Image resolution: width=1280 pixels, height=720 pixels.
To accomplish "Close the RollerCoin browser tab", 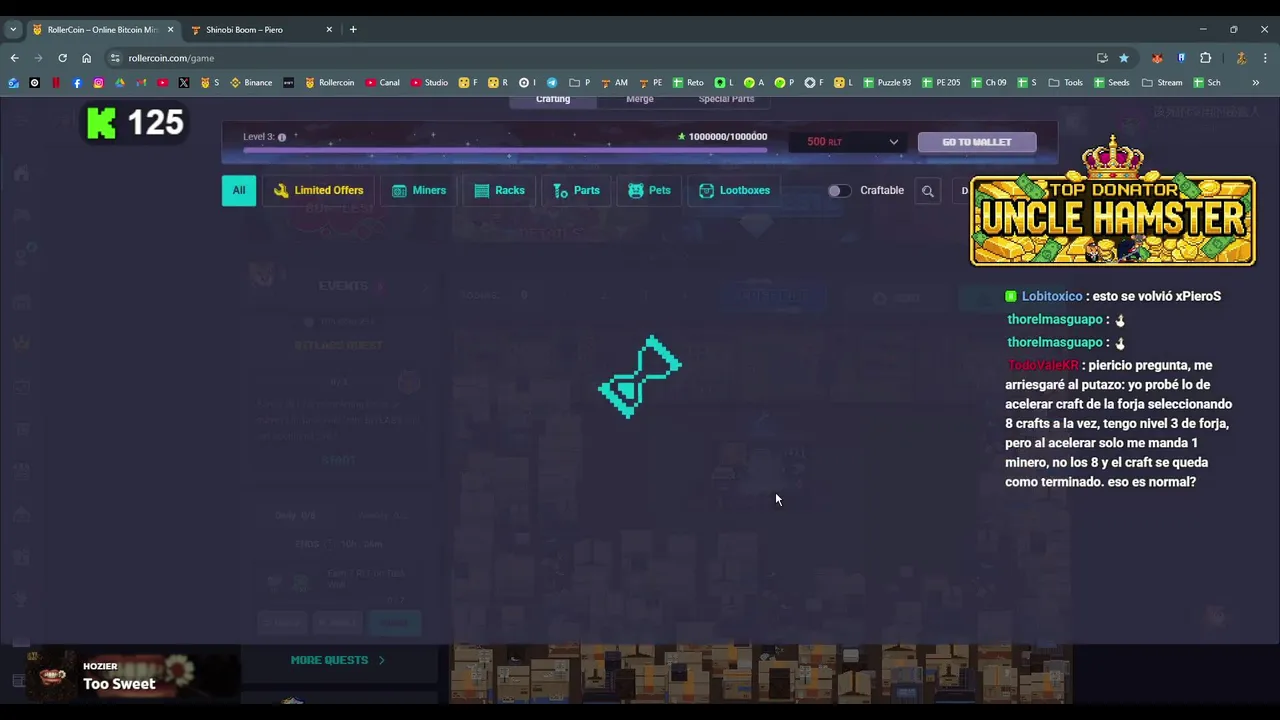I will tap(170, 29).
